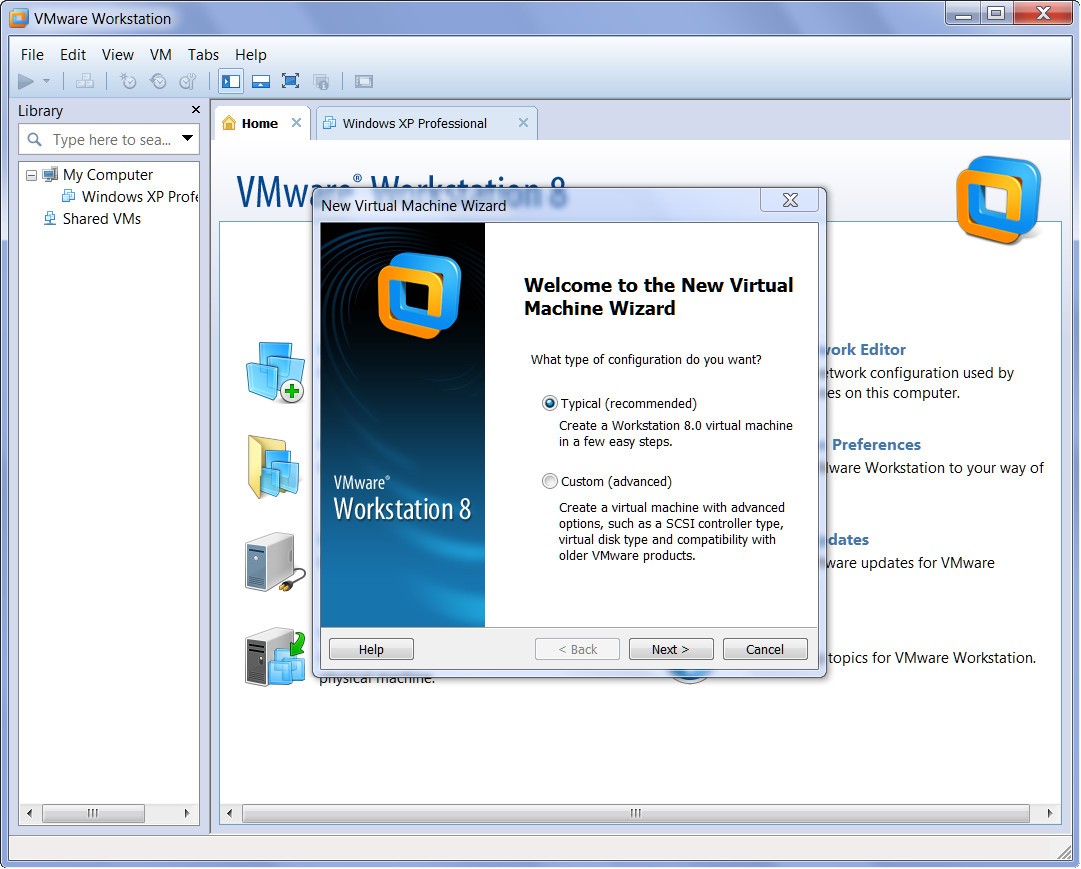Select the Custom (advanced) radio button
Viewport: 1081px width, 869px height.
click(549, 481)
